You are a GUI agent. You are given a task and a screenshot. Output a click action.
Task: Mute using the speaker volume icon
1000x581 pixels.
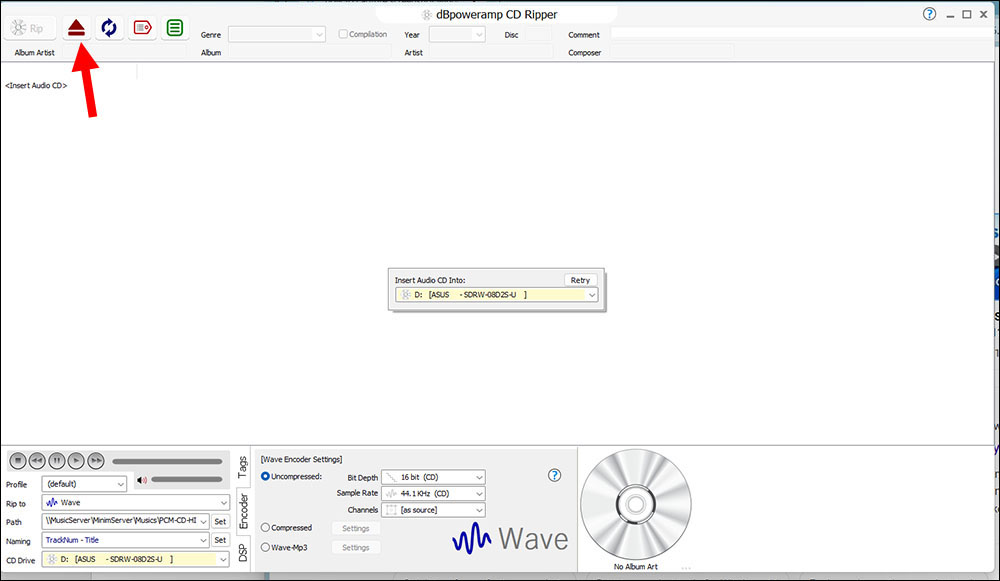[x=142, y=481]
